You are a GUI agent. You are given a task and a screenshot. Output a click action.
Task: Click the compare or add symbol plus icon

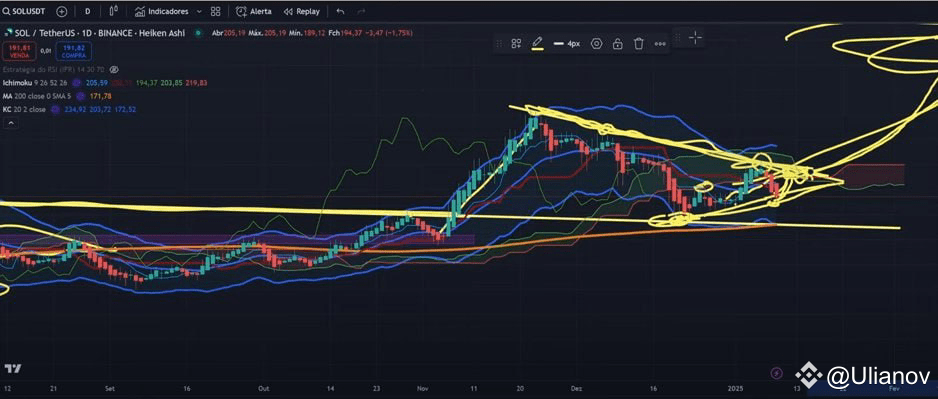pos(62,11)
